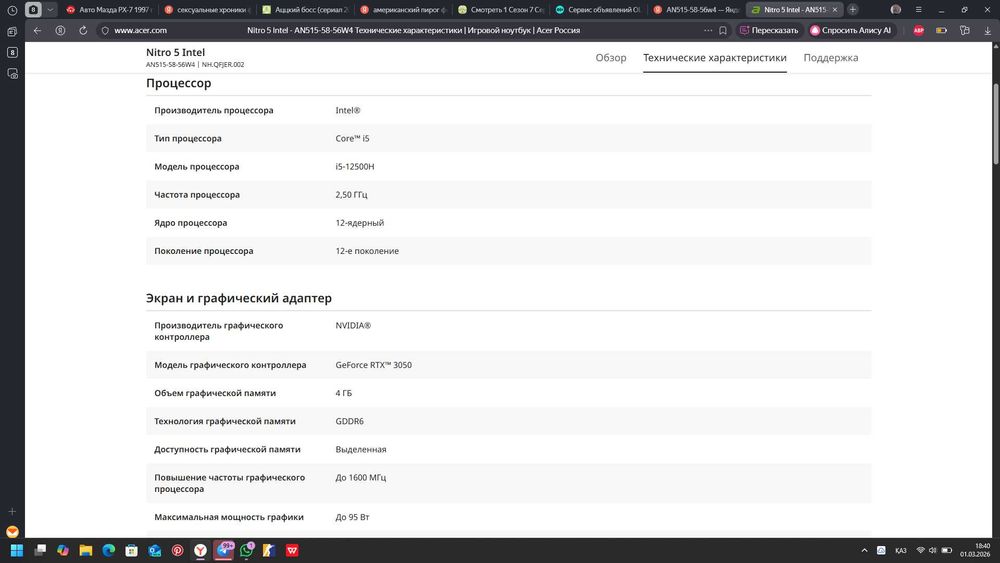The width and height of the screenshot is (1000, 563).
Task: Open the ABP ad blocker extension
Action: (918, 30)
